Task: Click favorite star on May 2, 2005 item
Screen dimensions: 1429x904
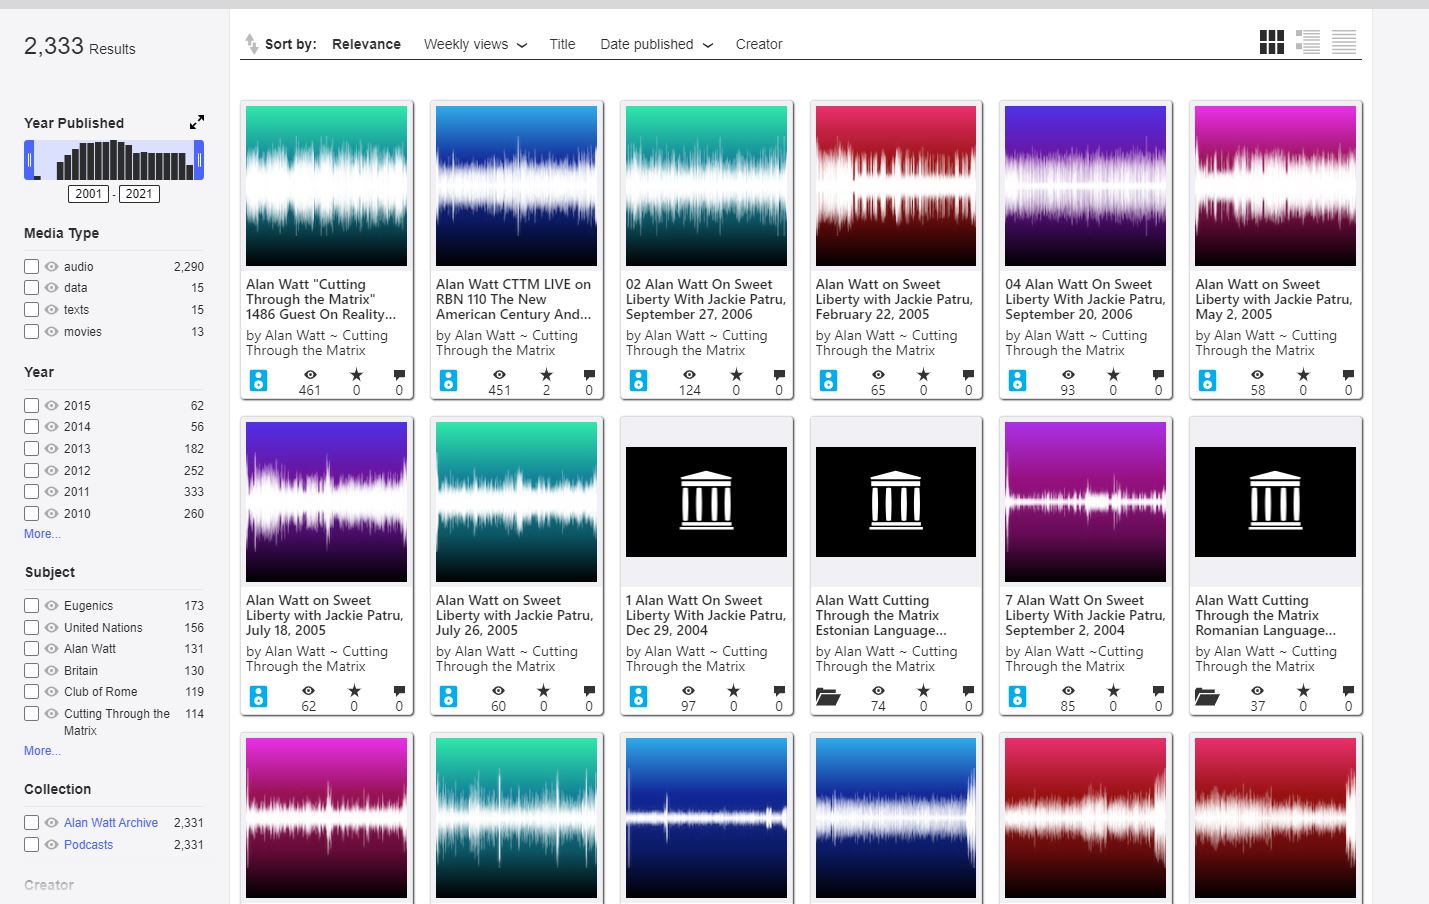Action: 1303,375
